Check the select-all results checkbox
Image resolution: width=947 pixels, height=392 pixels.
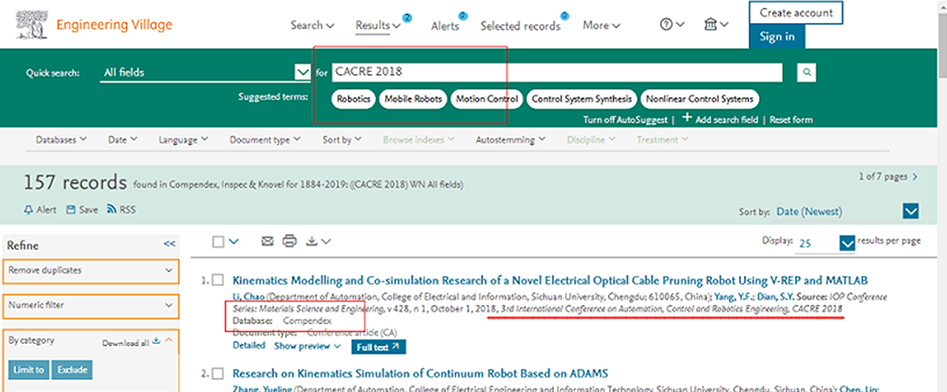click(x=219, y=242)
